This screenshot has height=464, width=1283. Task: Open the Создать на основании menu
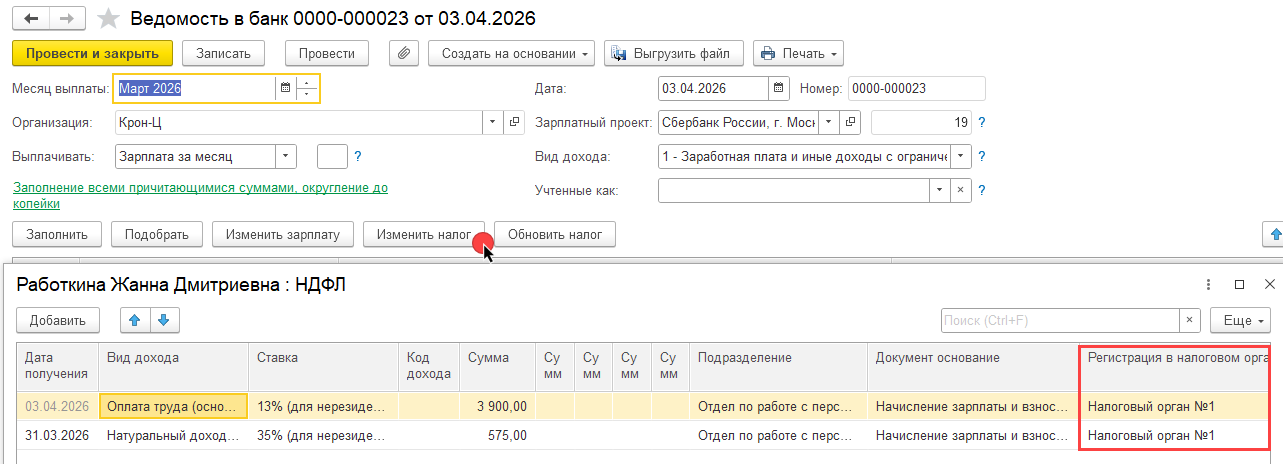pos(511,53)
